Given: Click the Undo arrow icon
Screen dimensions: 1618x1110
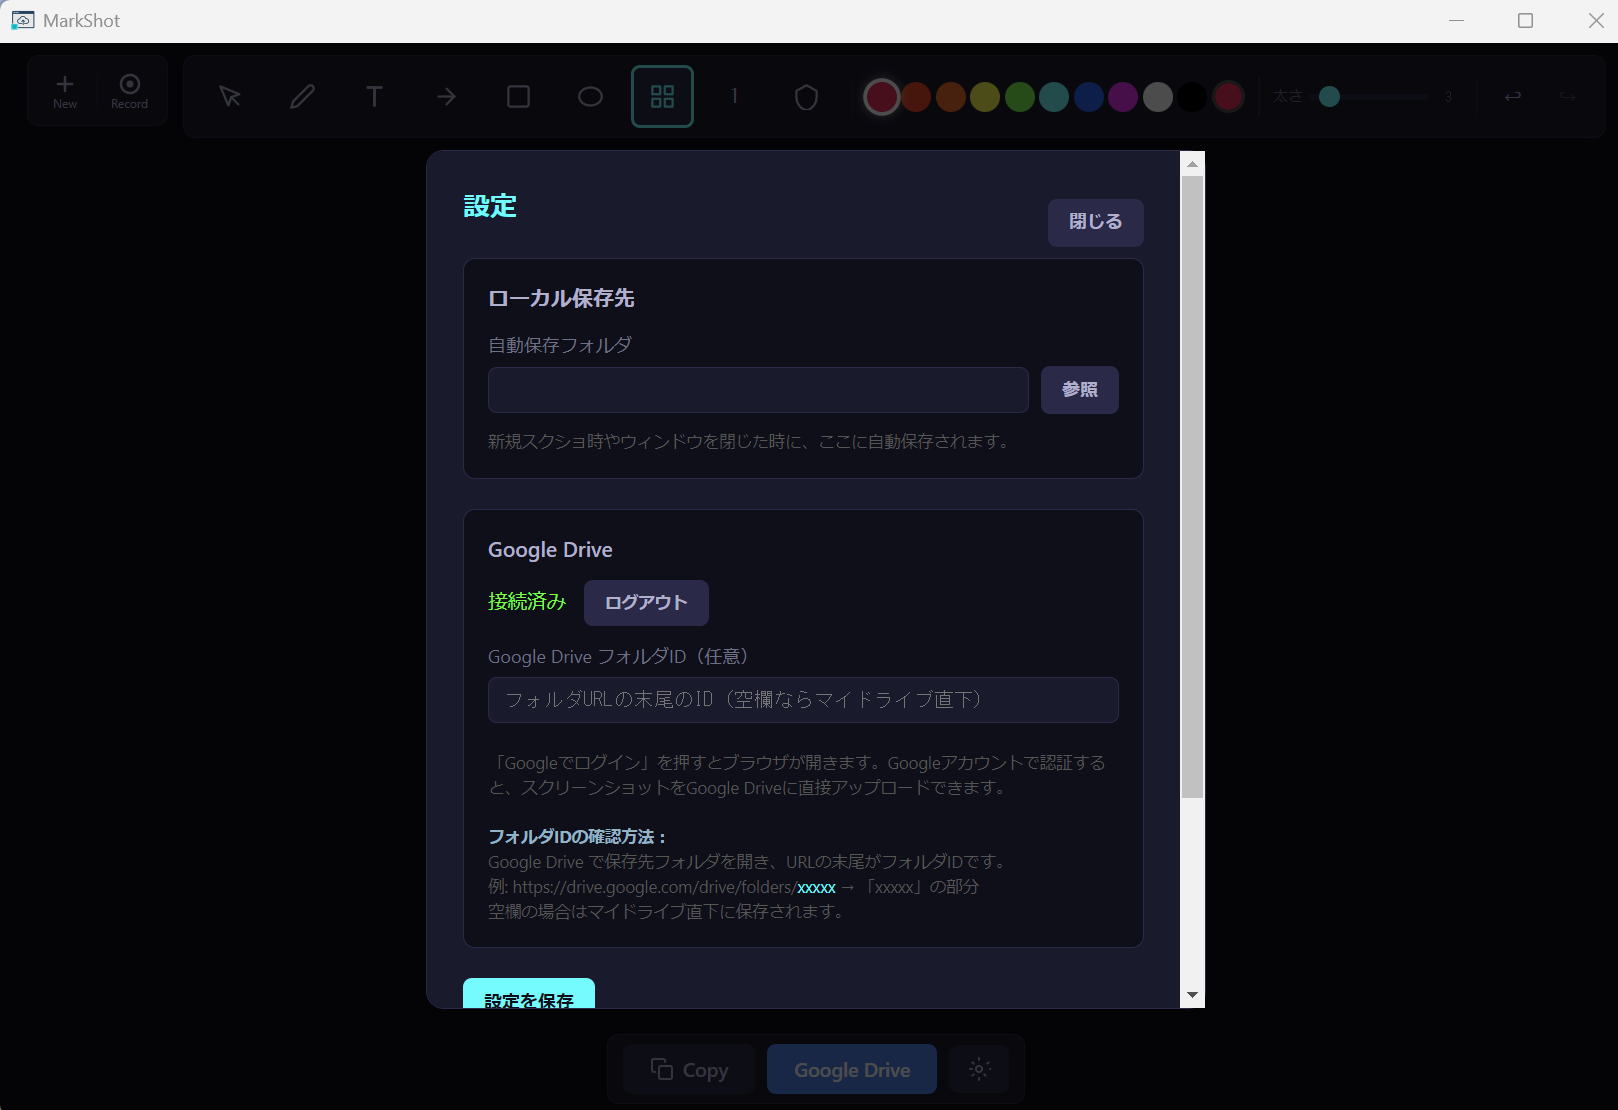Looking at the screenshot, I should click(1513, 96).
